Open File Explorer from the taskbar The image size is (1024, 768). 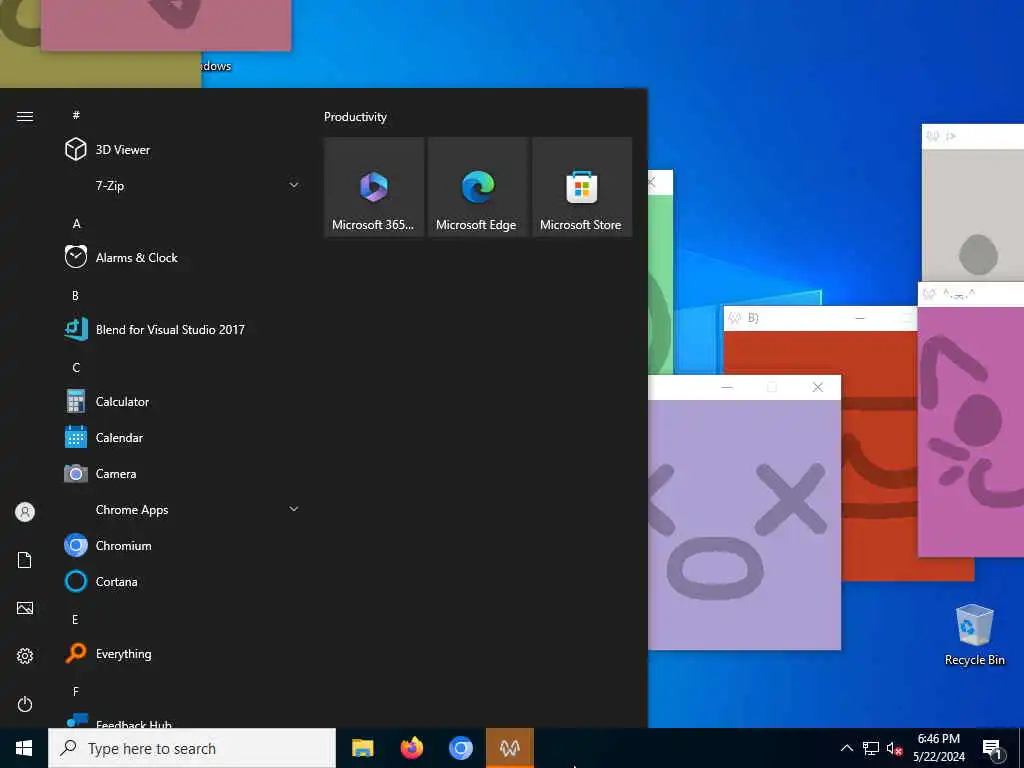[x=362, y=748]
